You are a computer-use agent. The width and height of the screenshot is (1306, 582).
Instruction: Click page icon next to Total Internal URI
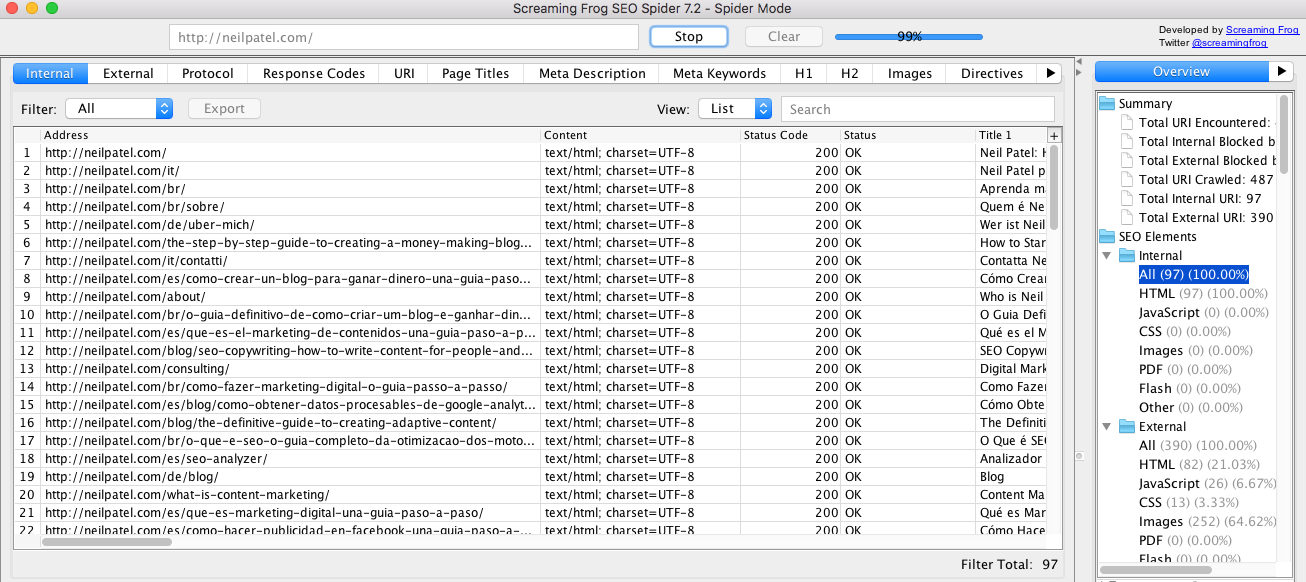click(x=1127, y=199)
